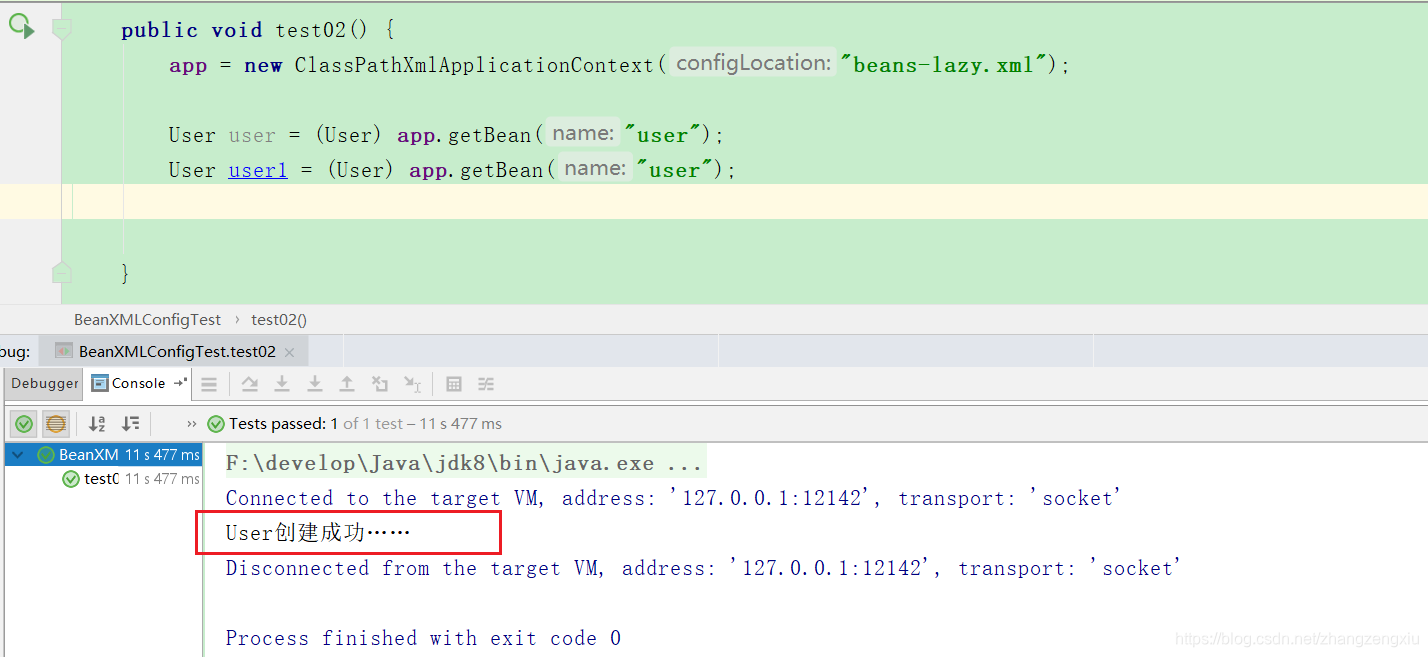Screen dimensions: 1428x657
Task: Click the run test gutter icon beside test02
Action: [22, 27]
